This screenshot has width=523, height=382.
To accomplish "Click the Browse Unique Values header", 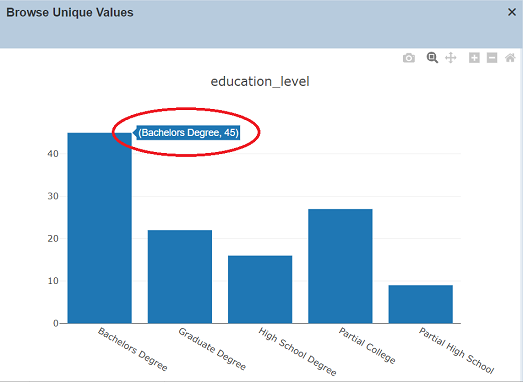I will (x=70, y=12).
